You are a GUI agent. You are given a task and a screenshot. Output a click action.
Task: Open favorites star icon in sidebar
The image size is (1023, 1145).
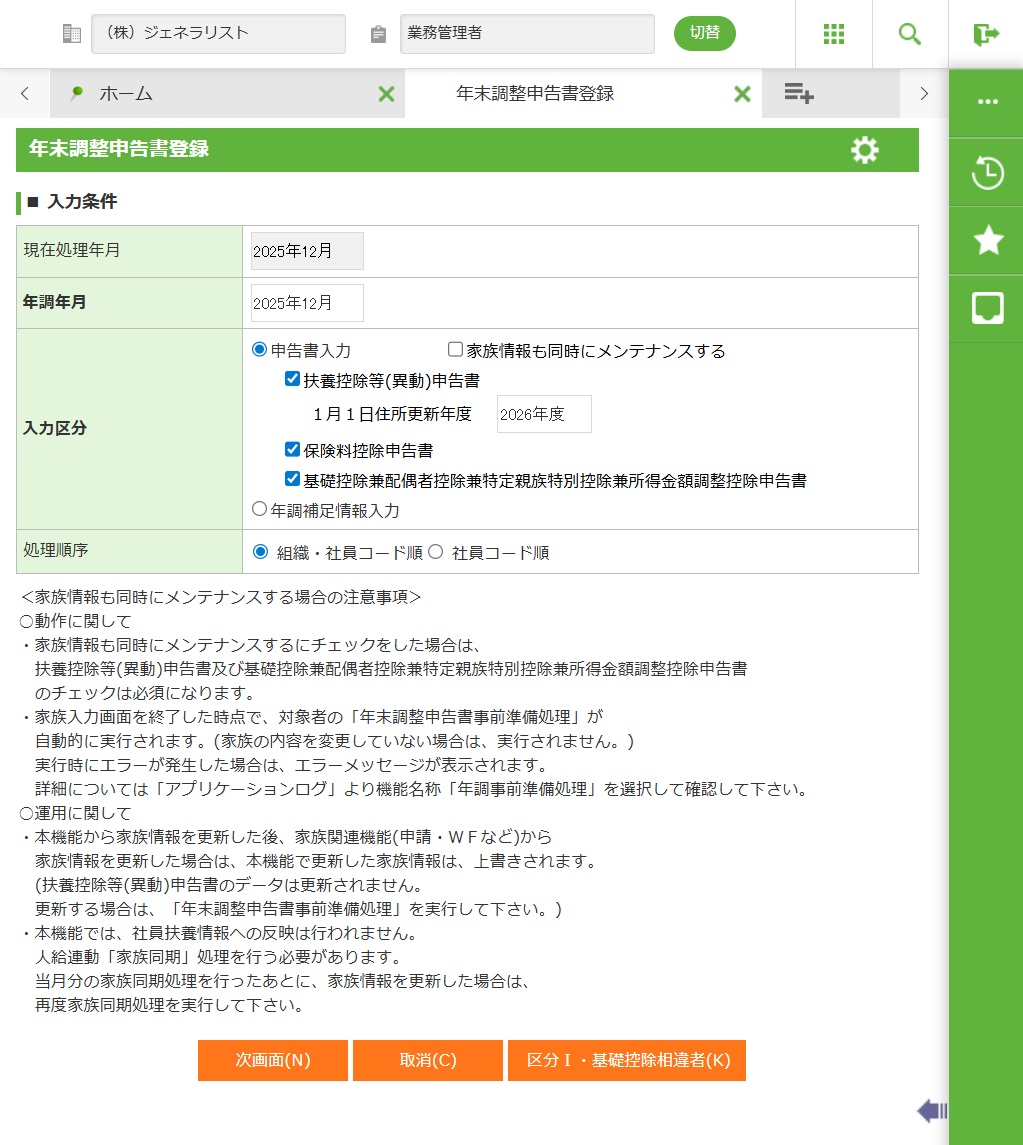point(987,240)
